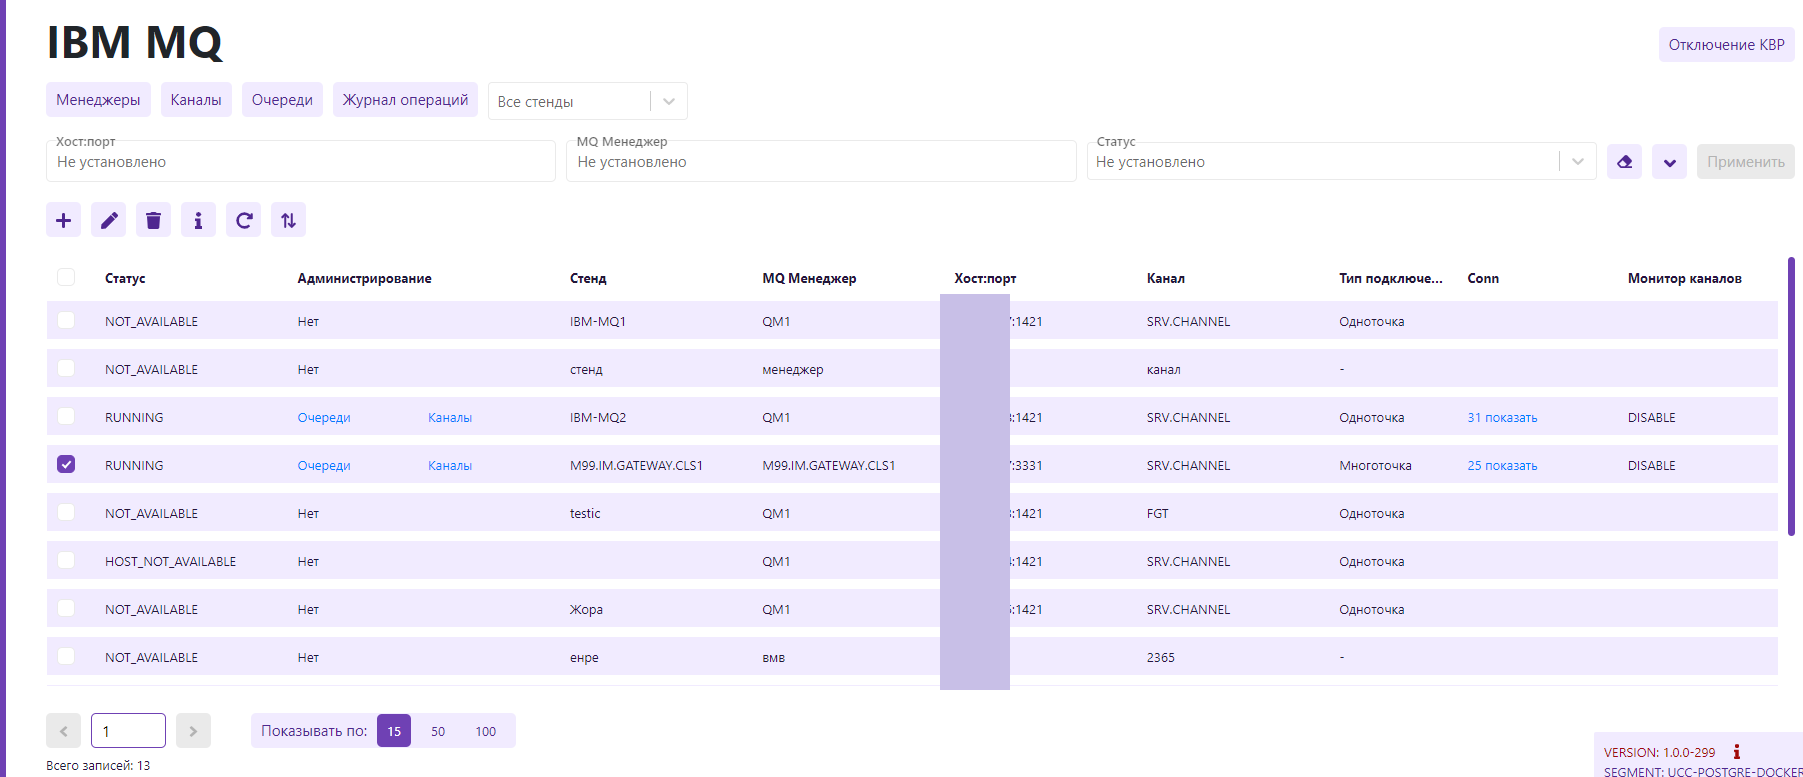Expand the Статус filter dropdown
1803x777 pixels.
[x=1577, y=162]
